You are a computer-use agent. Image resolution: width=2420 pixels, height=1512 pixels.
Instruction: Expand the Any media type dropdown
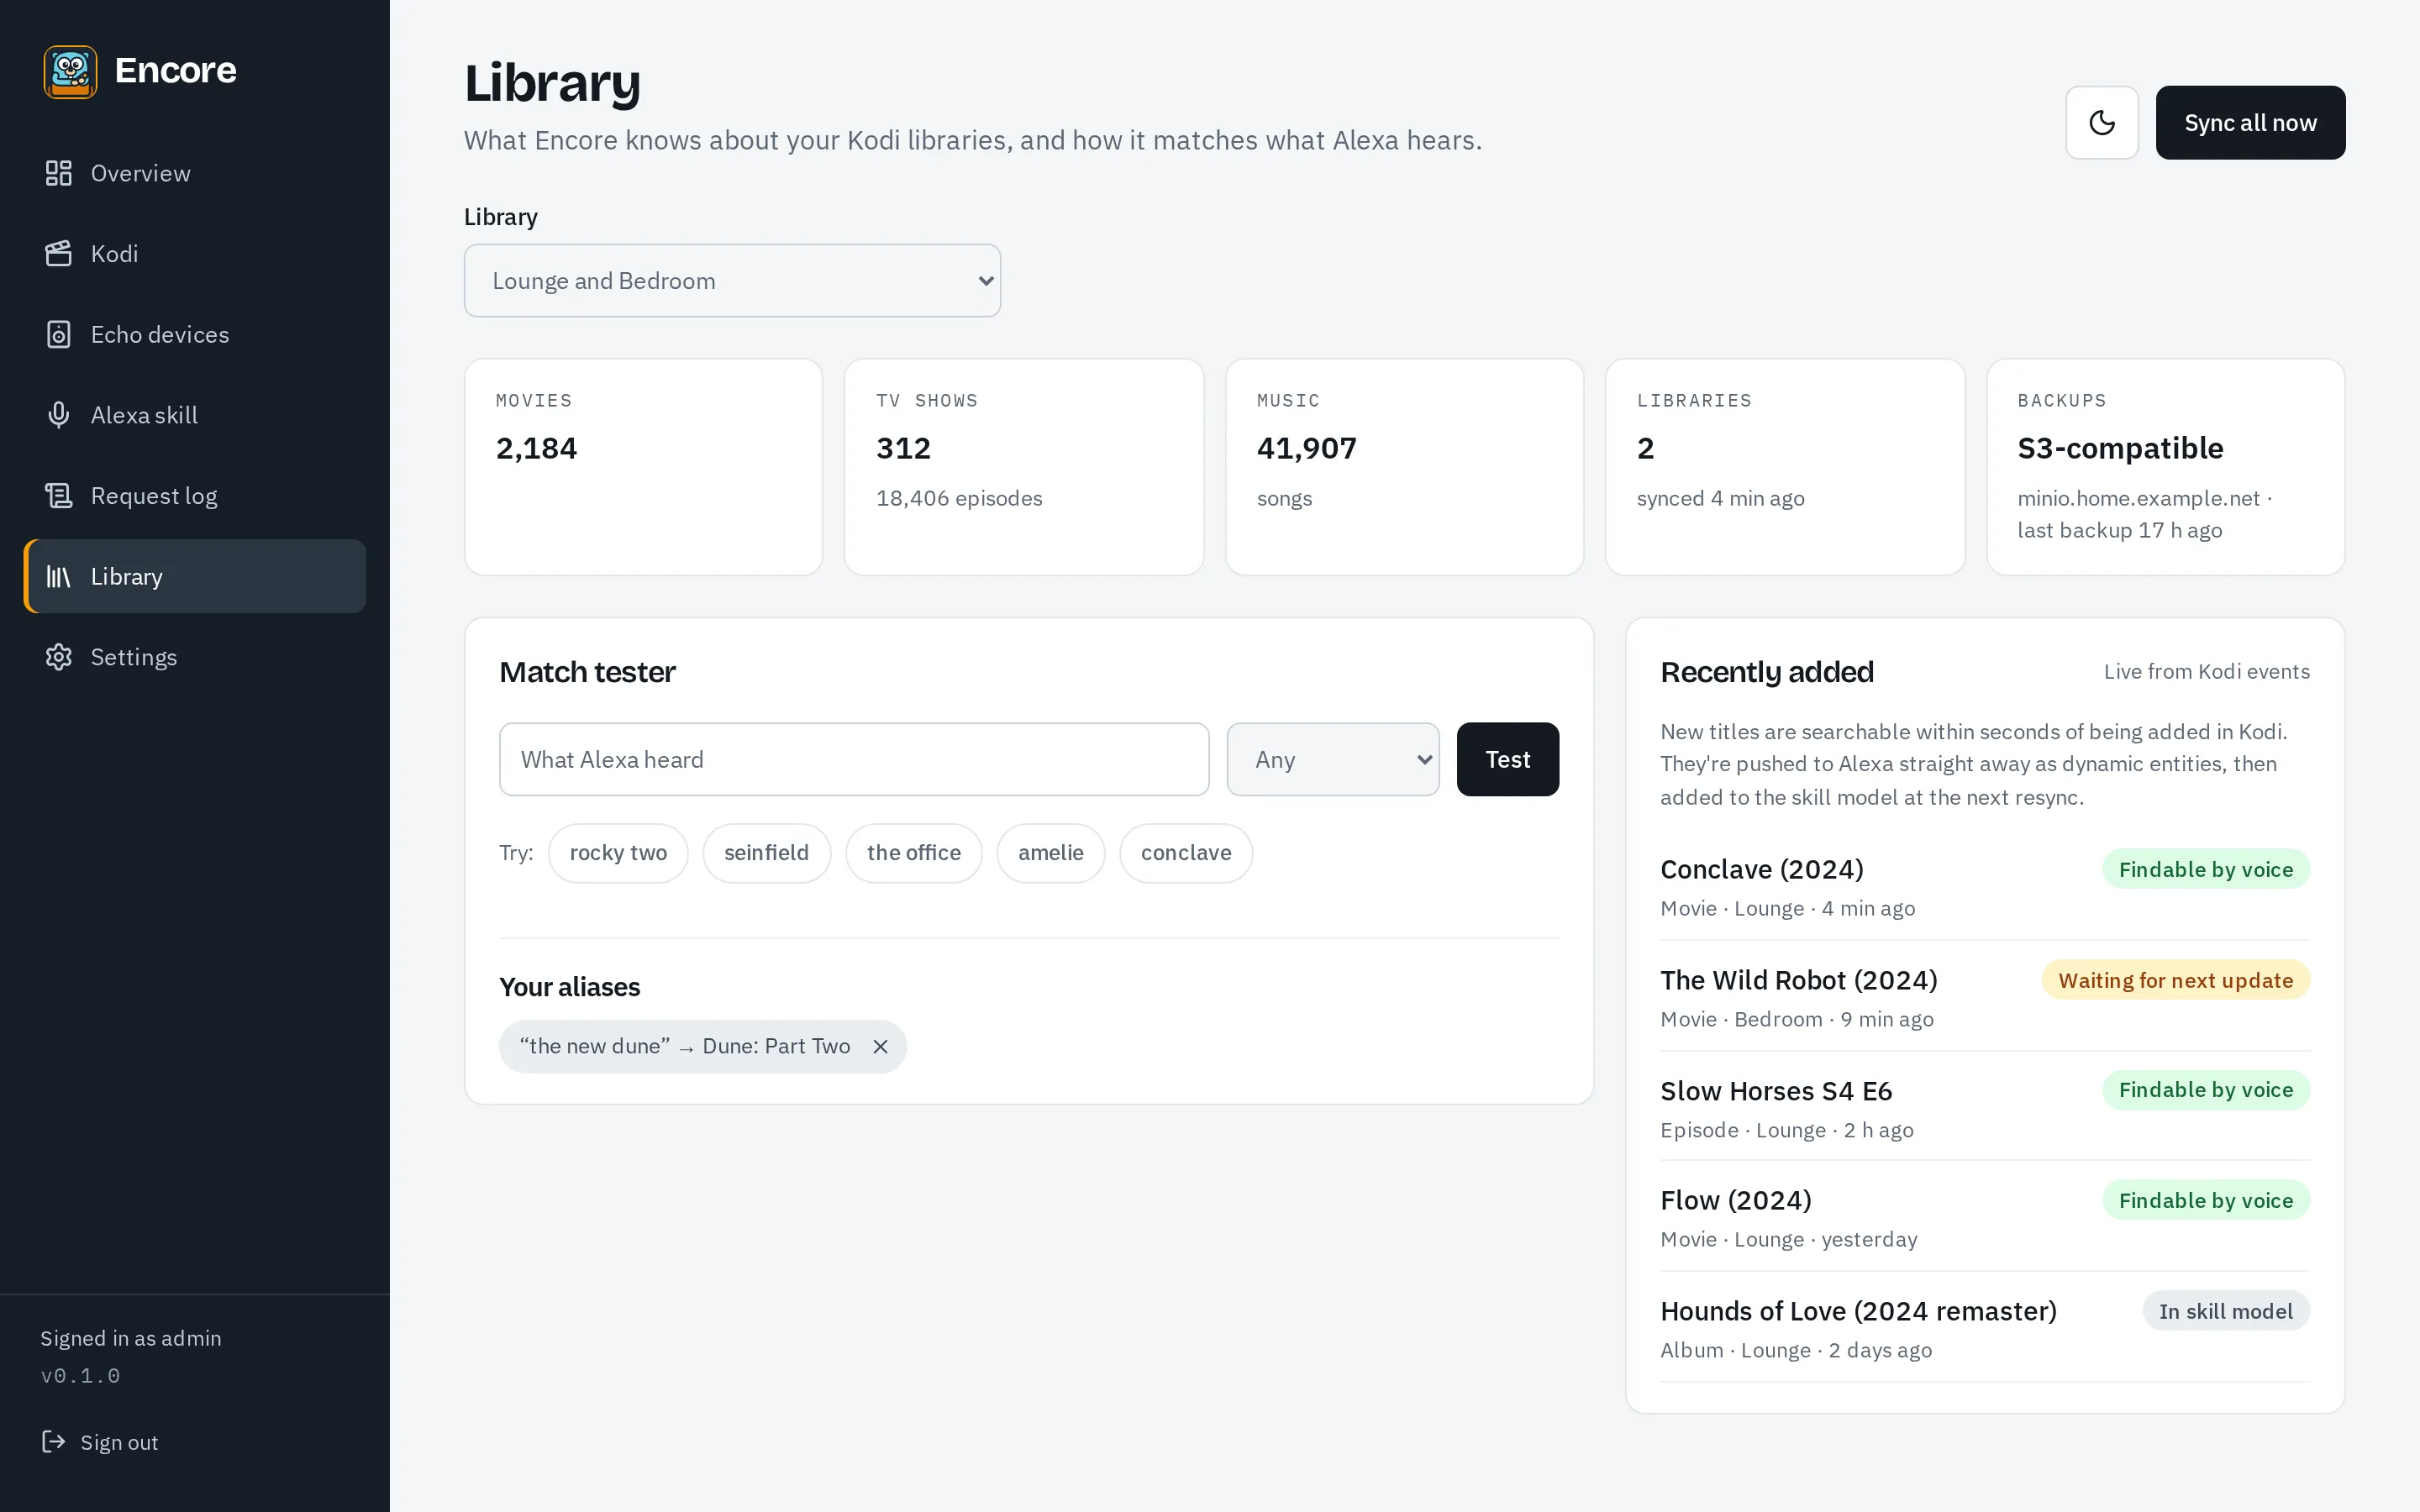[x=1333, y=760]
